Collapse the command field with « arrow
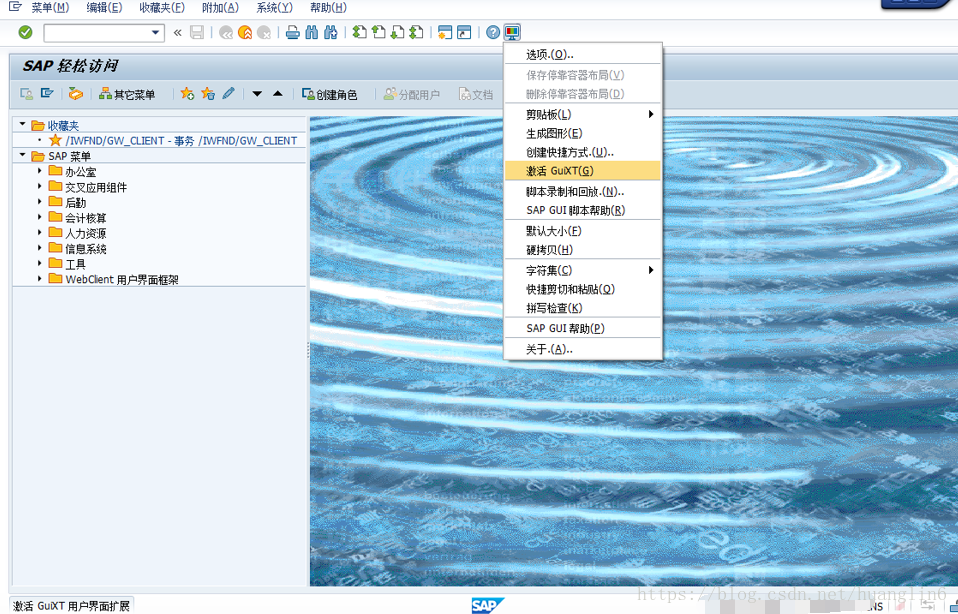958x614 pixels. point(177,32)
